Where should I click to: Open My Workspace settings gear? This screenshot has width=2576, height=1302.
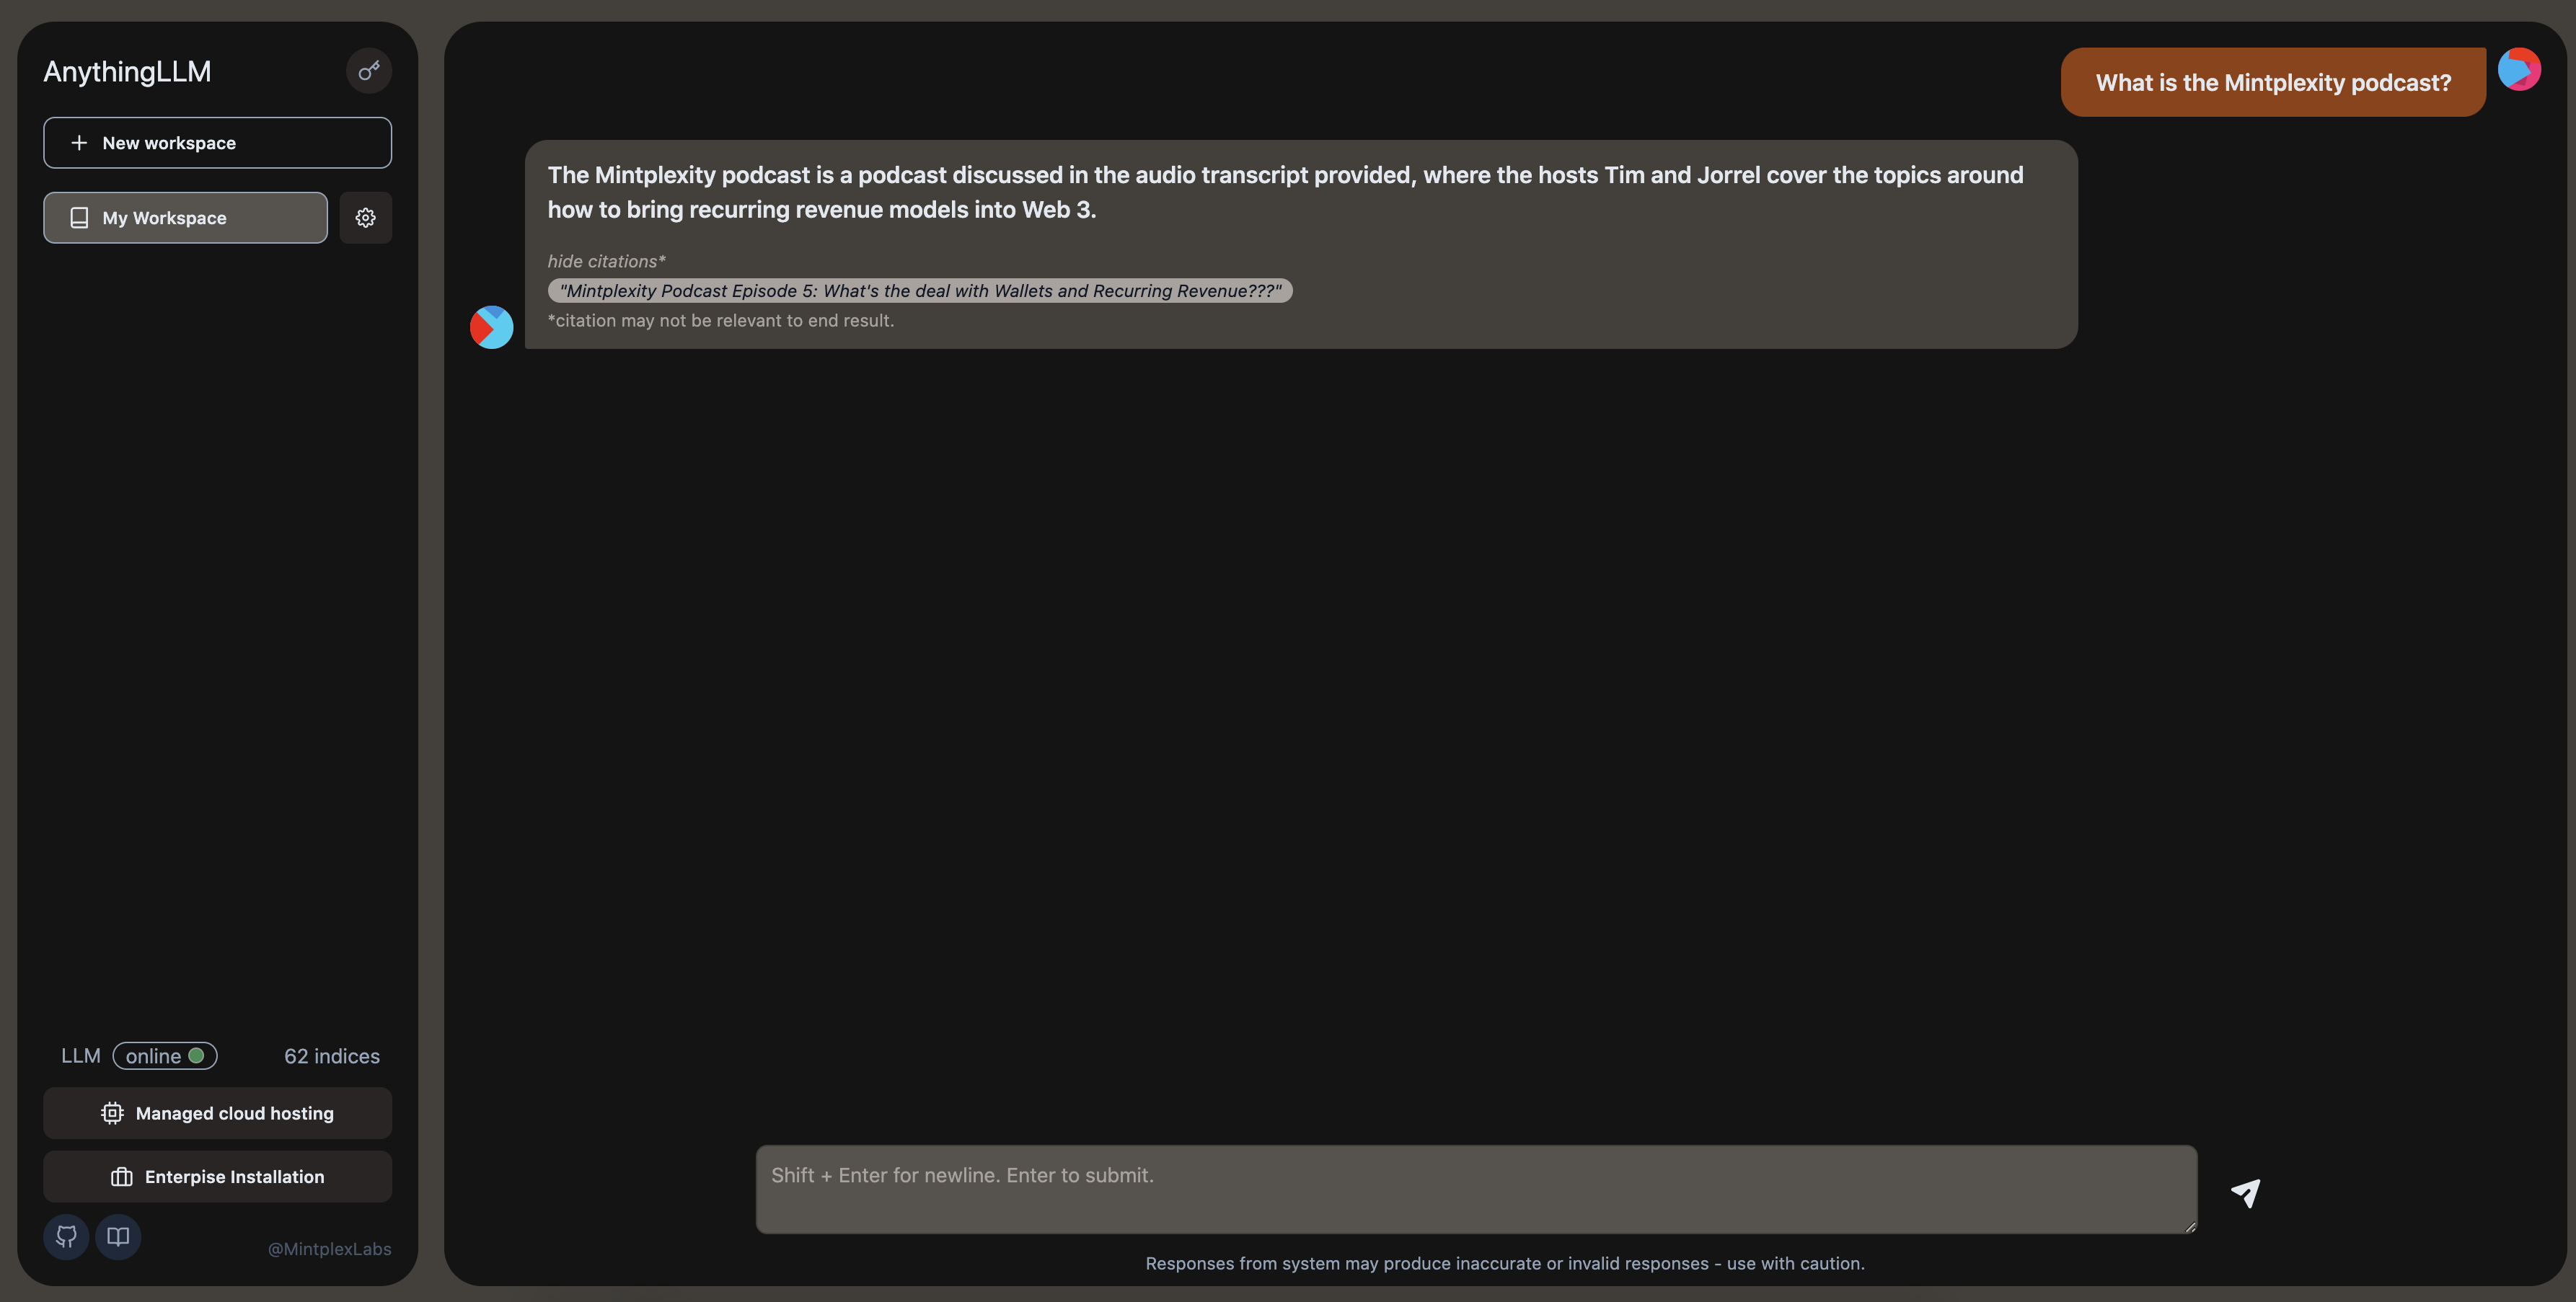pos(365,217)
